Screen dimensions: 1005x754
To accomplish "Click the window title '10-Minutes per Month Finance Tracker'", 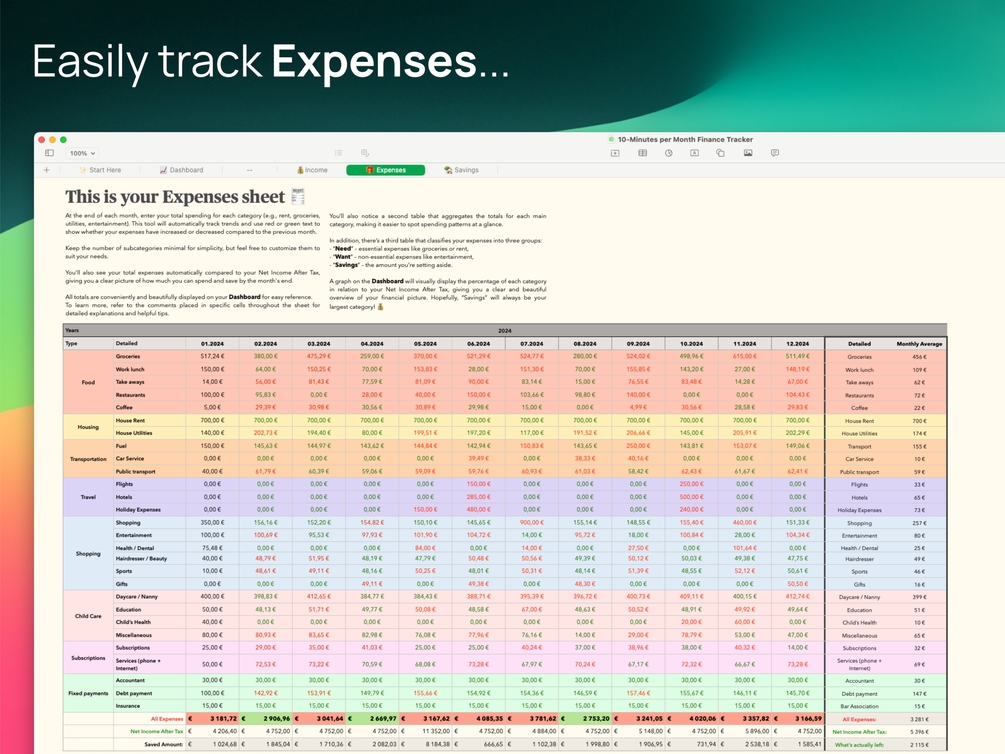I will click(685, 139).
